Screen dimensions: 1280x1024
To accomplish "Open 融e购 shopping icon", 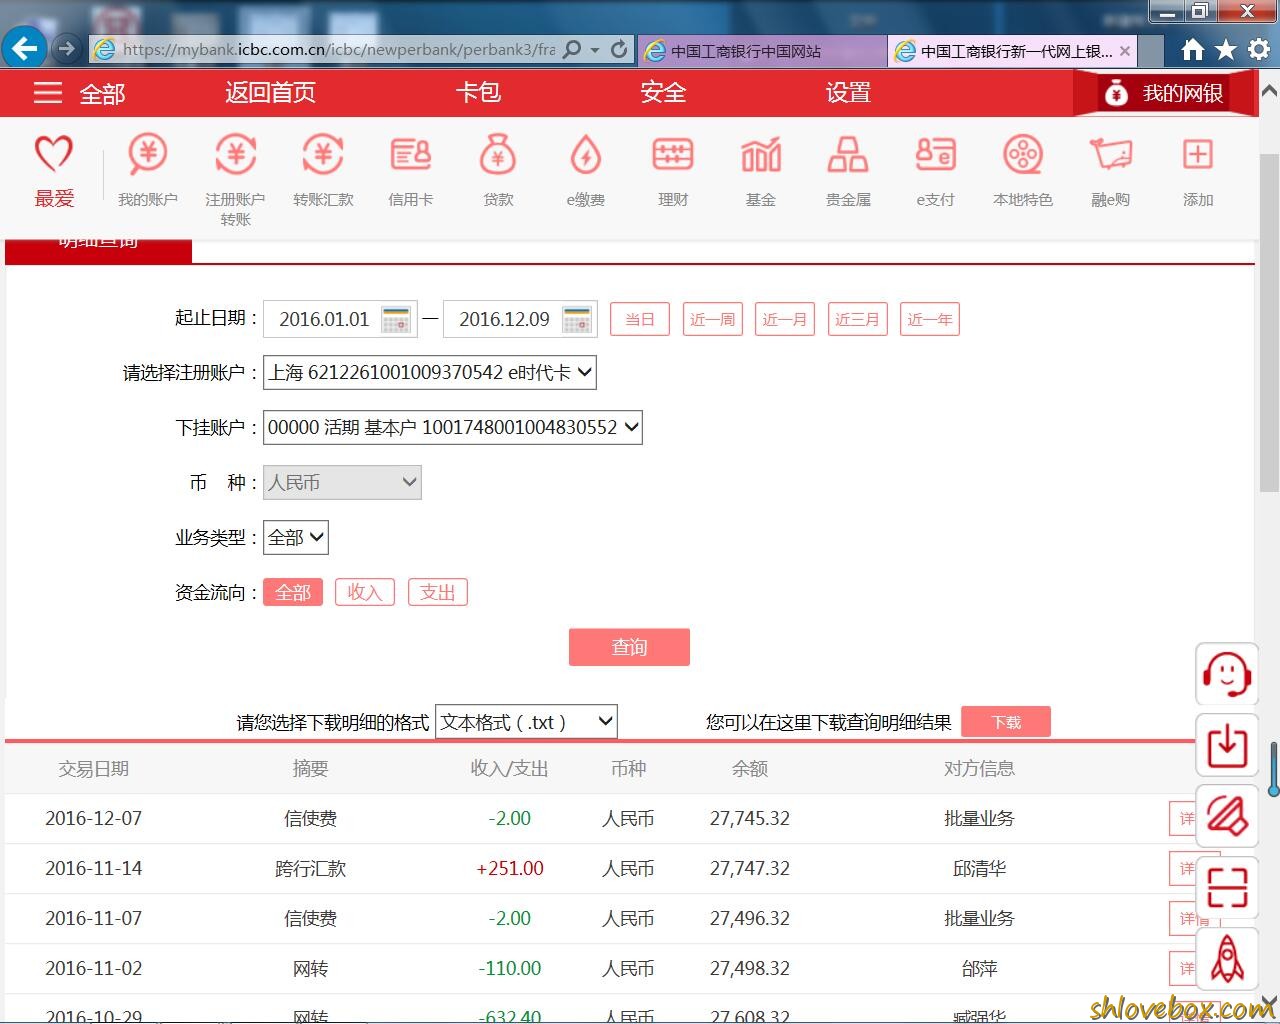I will point(1110,154).
